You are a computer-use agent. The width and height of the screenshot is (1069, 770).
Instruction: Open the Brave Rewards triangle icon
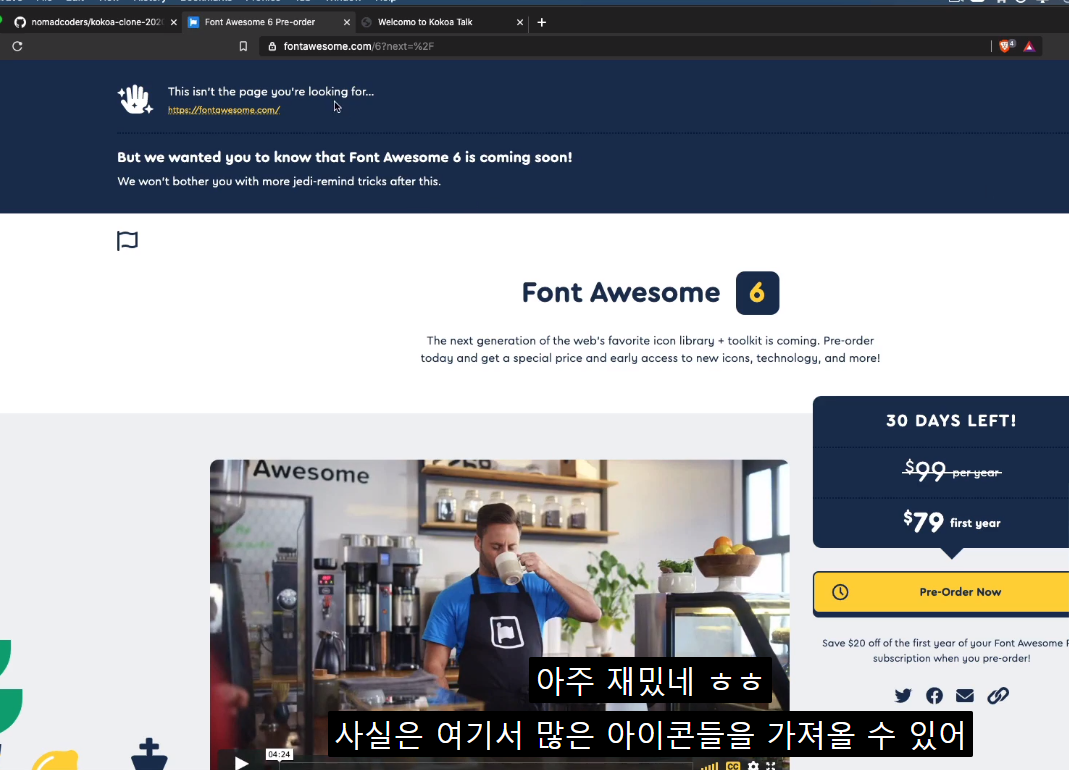click(x=1029, y=46)
